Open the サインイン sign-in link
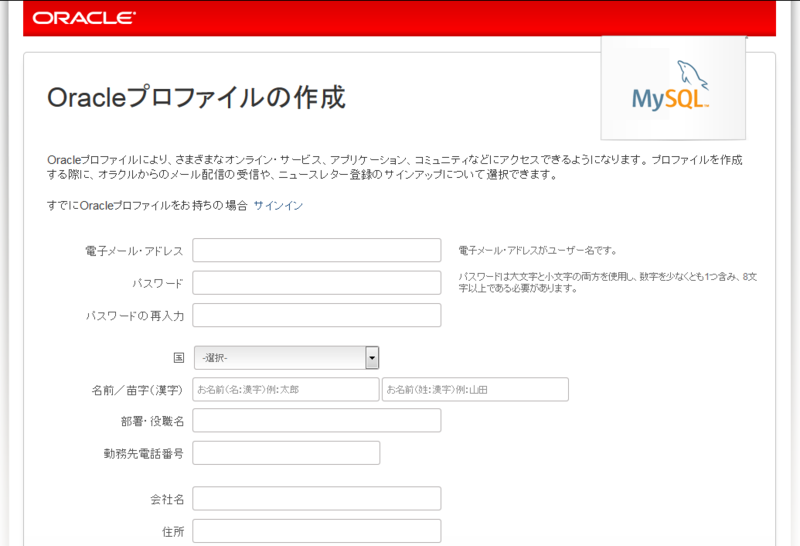800x546 pixels. pos(278,206)
